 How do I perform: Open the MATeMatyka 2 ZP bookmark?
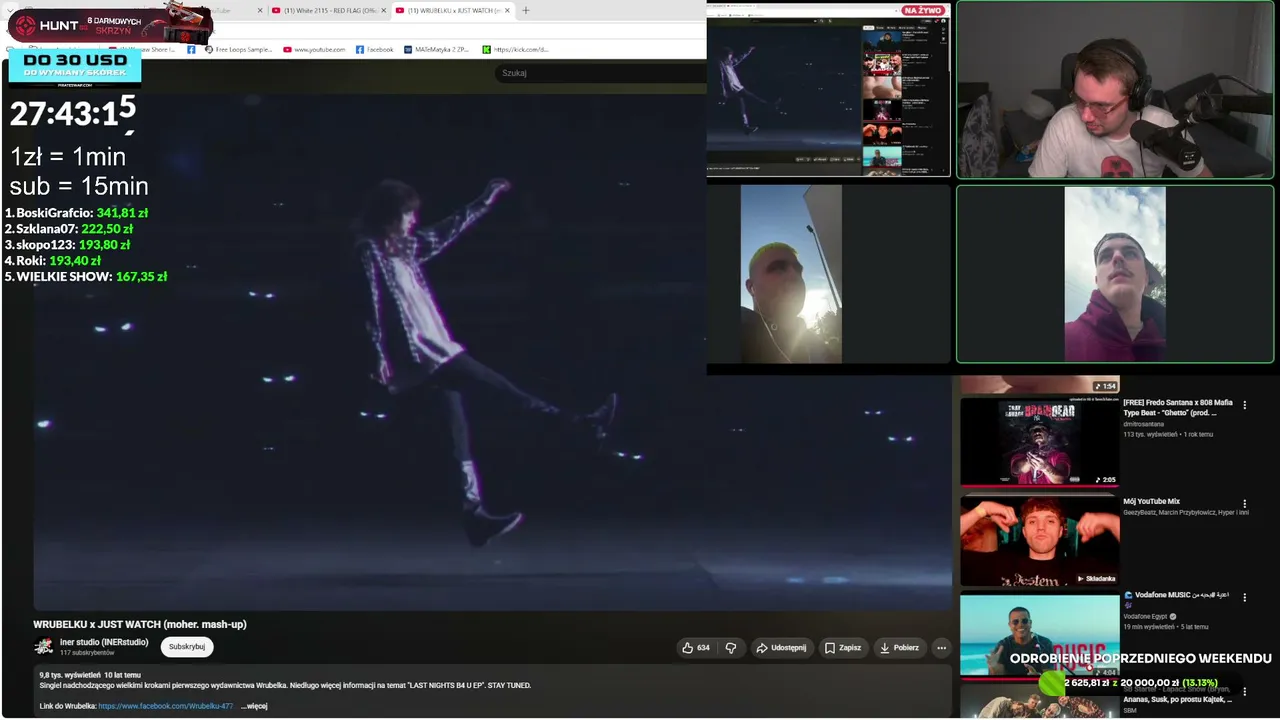(x=436, y=49)
